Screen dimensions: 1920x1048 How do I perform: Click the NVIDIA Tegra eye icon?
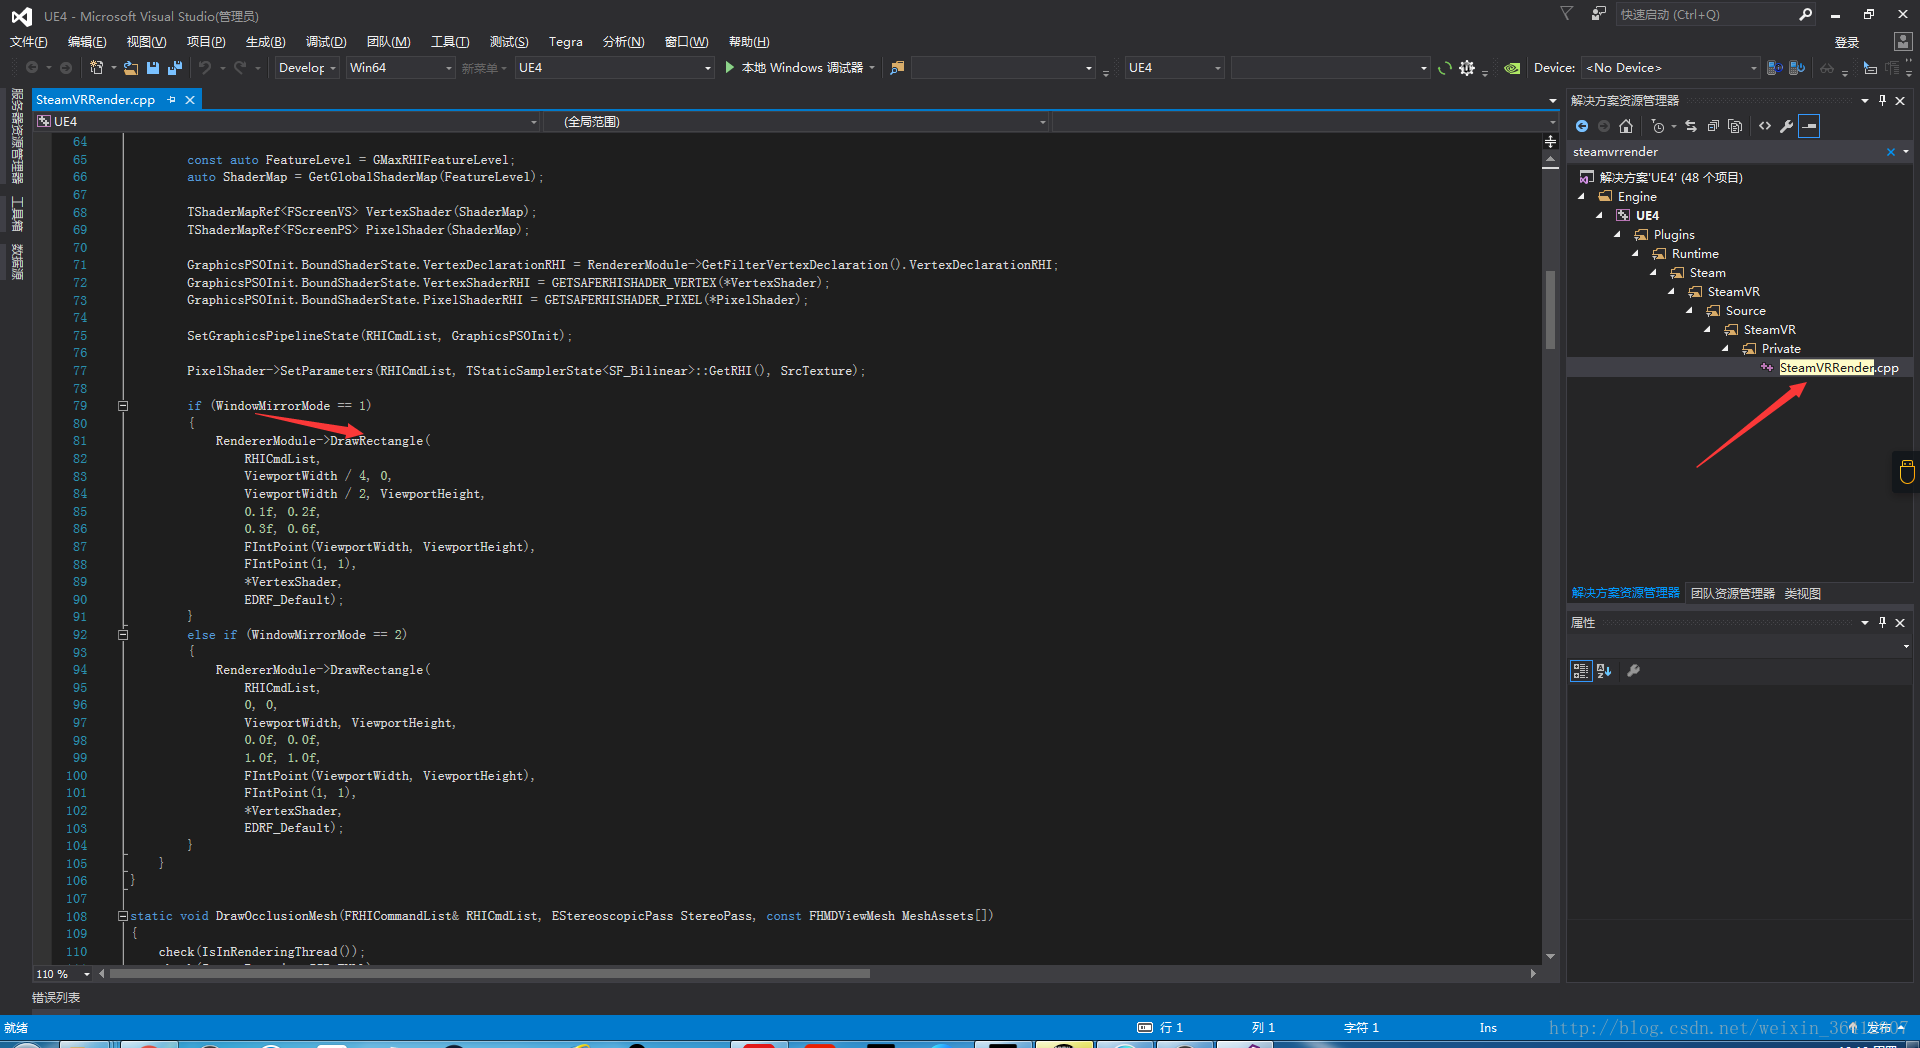pyautogui.click(x=1512, y=68)
